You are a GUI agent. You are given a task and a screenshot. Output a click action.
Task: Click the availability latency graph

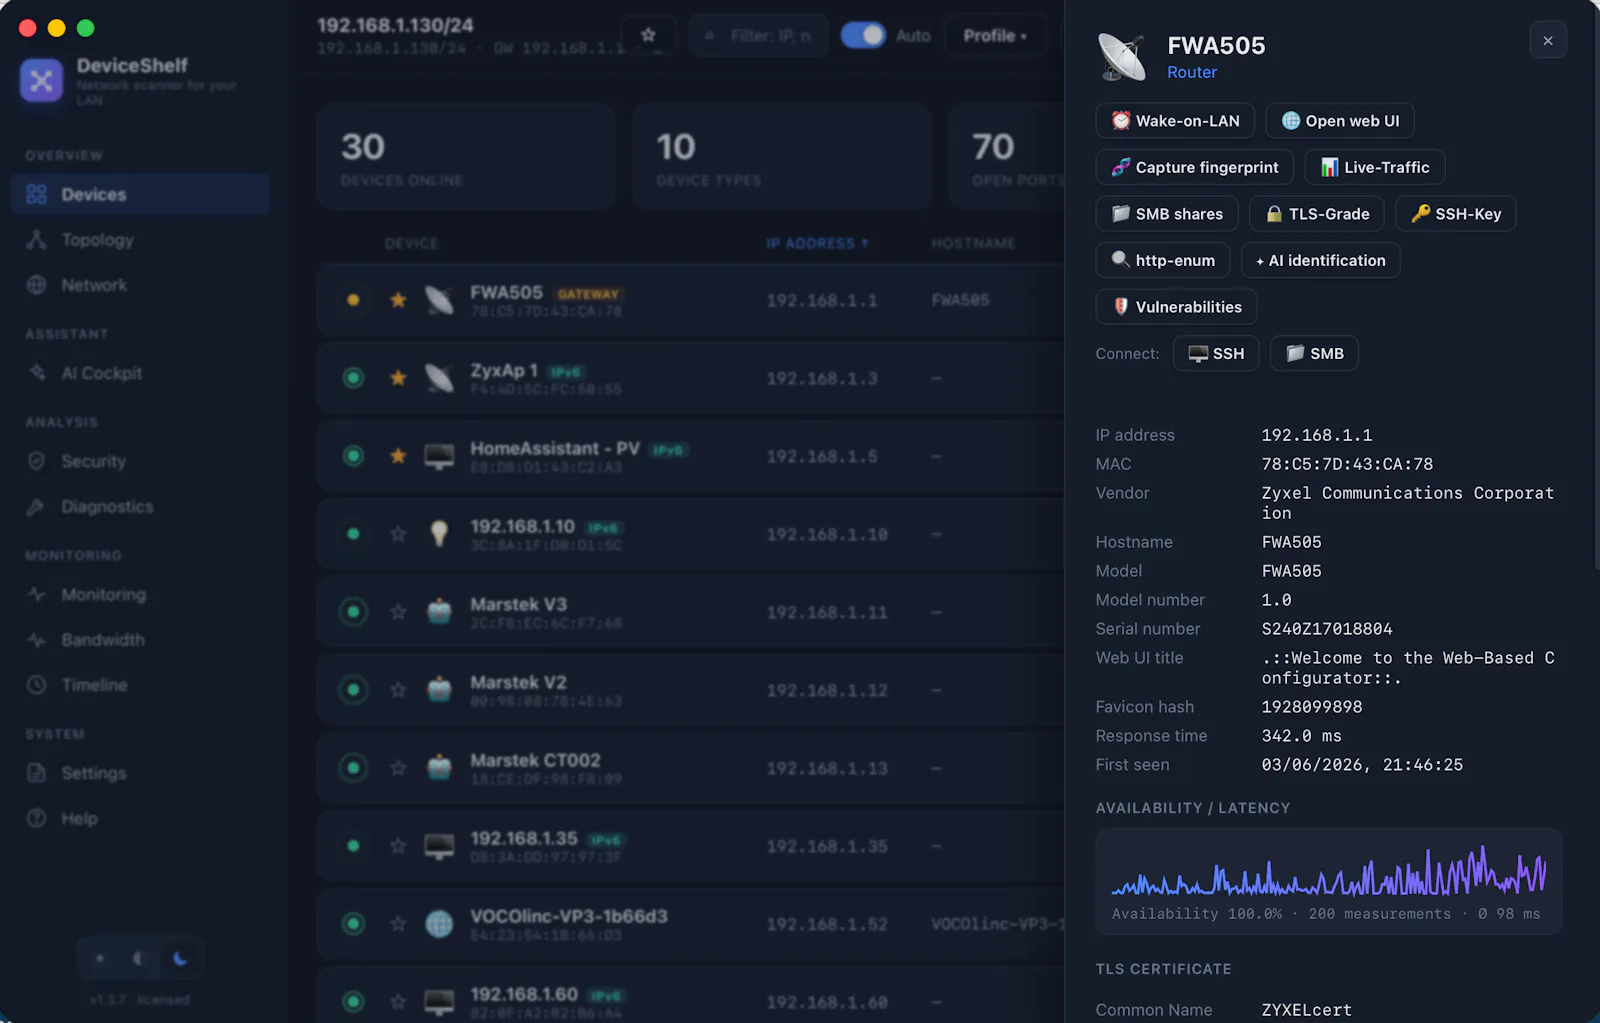click(x=1329, y=872)
